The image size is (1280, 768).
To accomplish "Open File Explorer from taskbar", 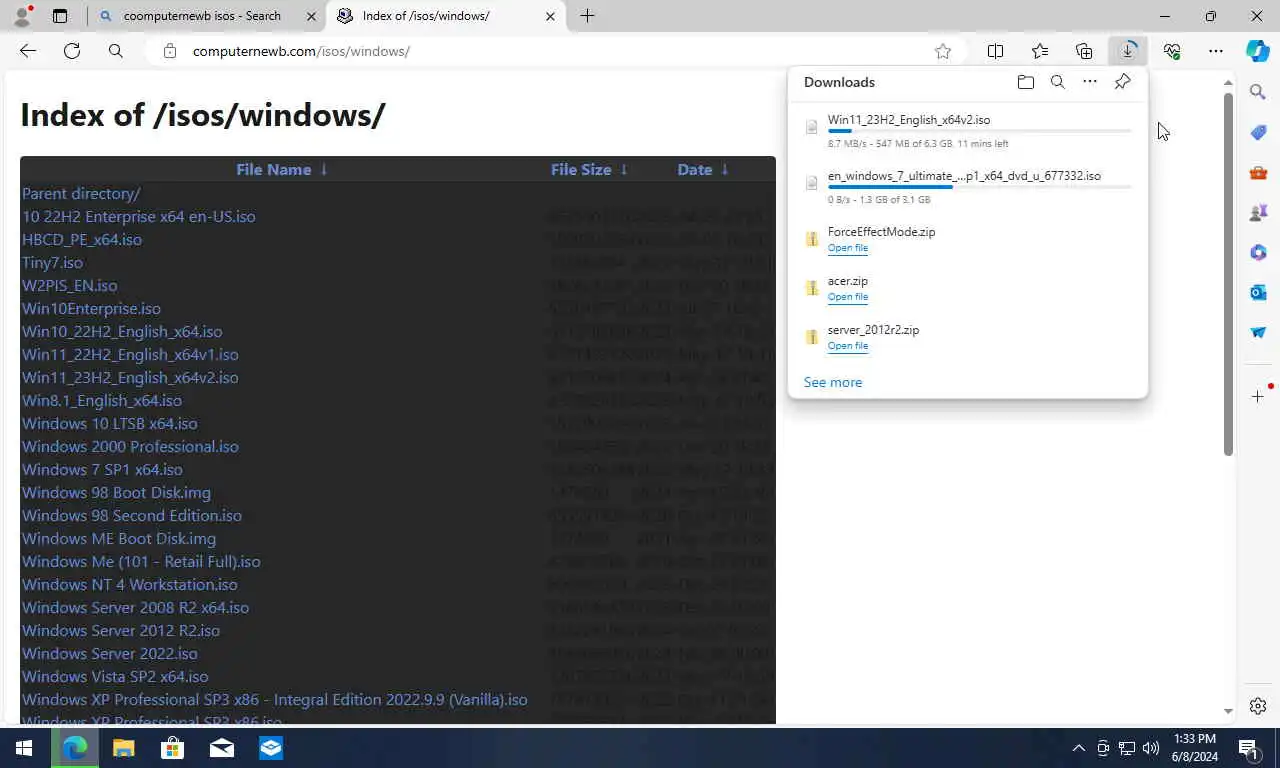I will click(123, 748).
